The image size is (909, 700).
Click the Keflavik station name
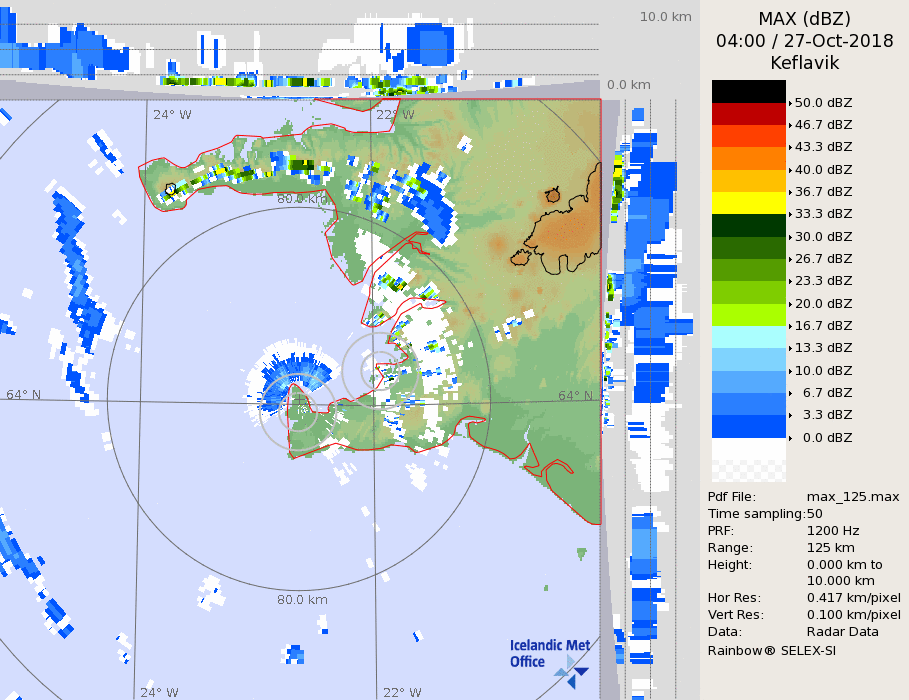tap(804, 63)
